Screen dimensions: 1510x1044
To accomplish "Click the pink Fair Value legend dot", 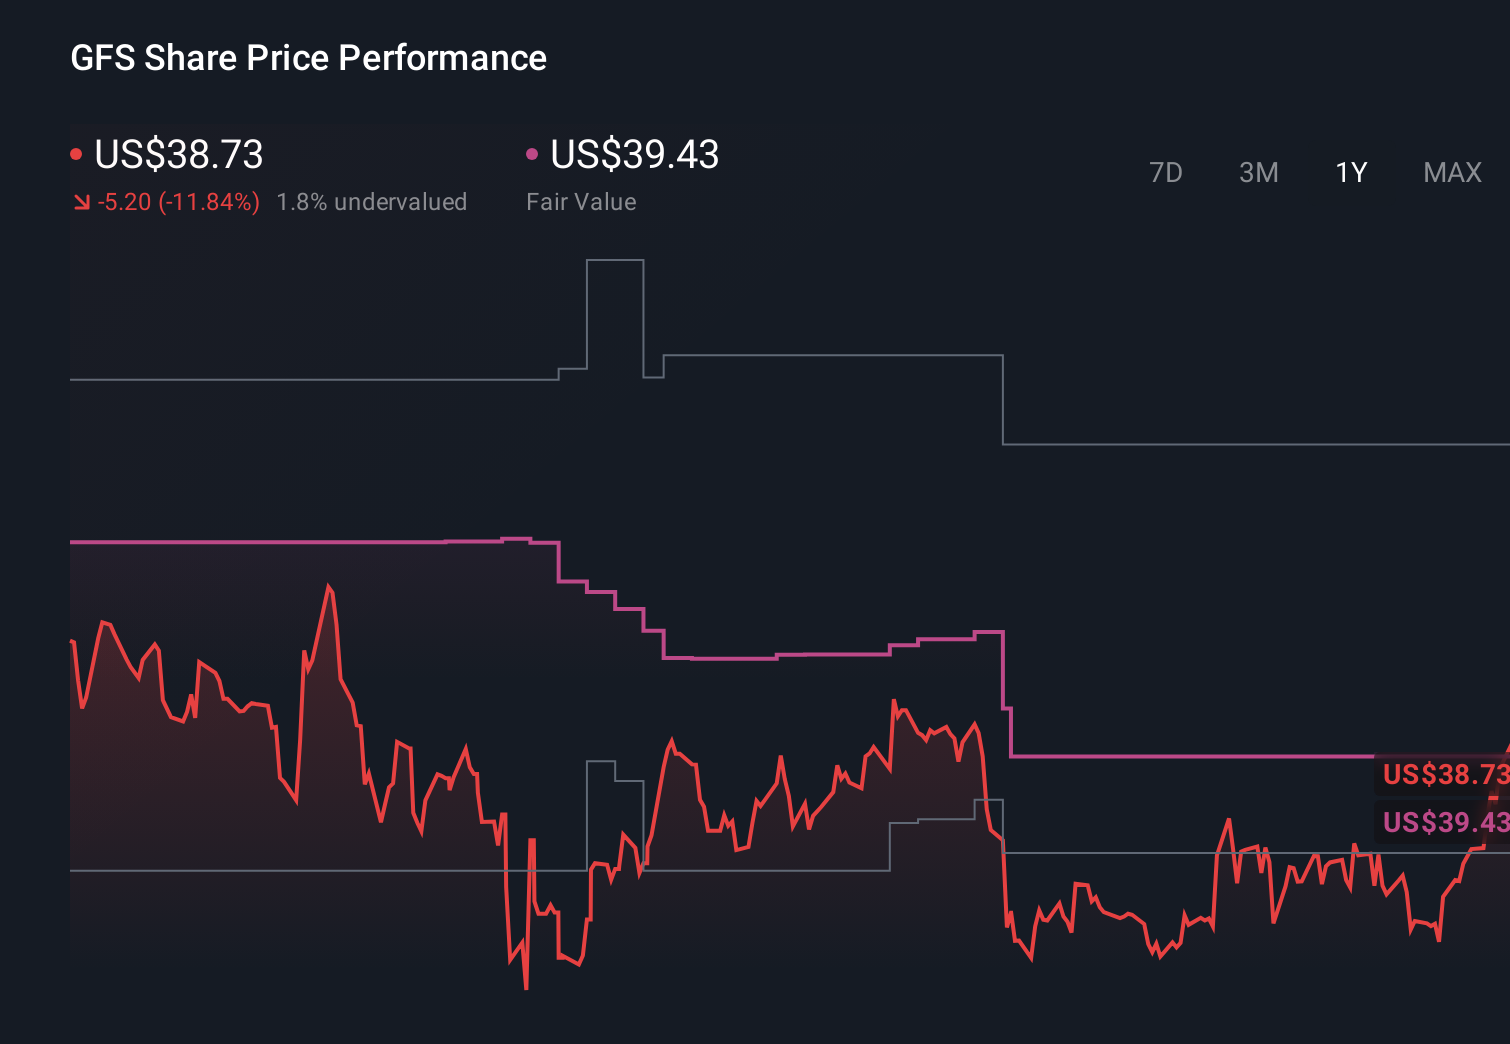I will (x=532, y=154).
